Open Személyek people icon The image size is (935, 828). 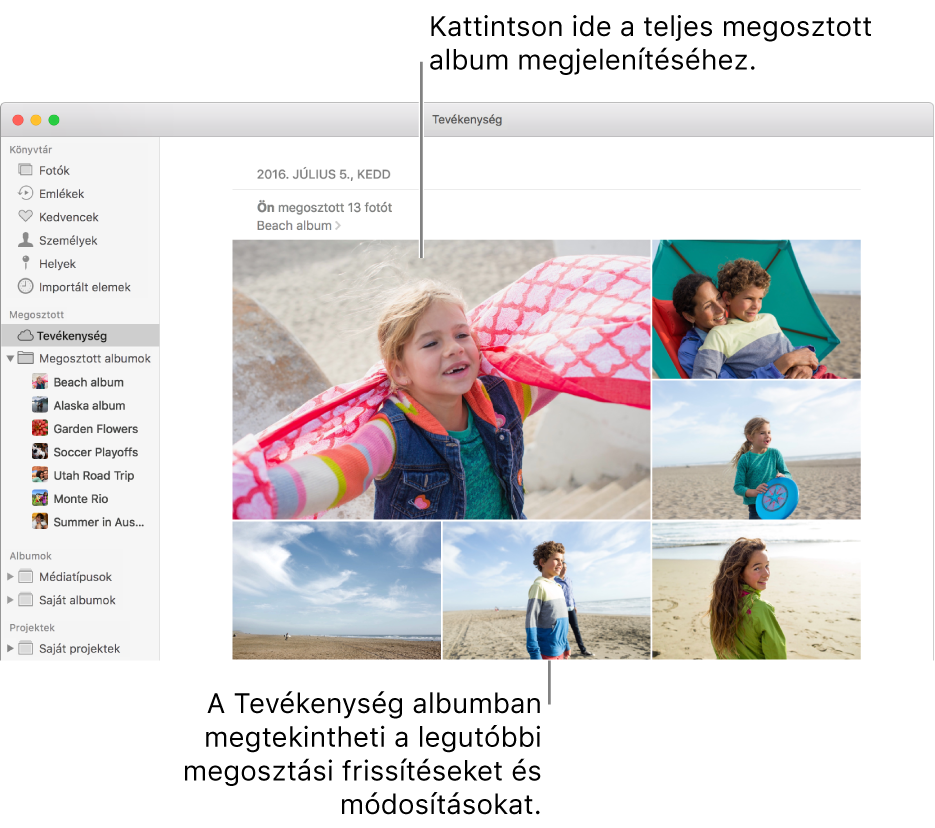[26, 240]
